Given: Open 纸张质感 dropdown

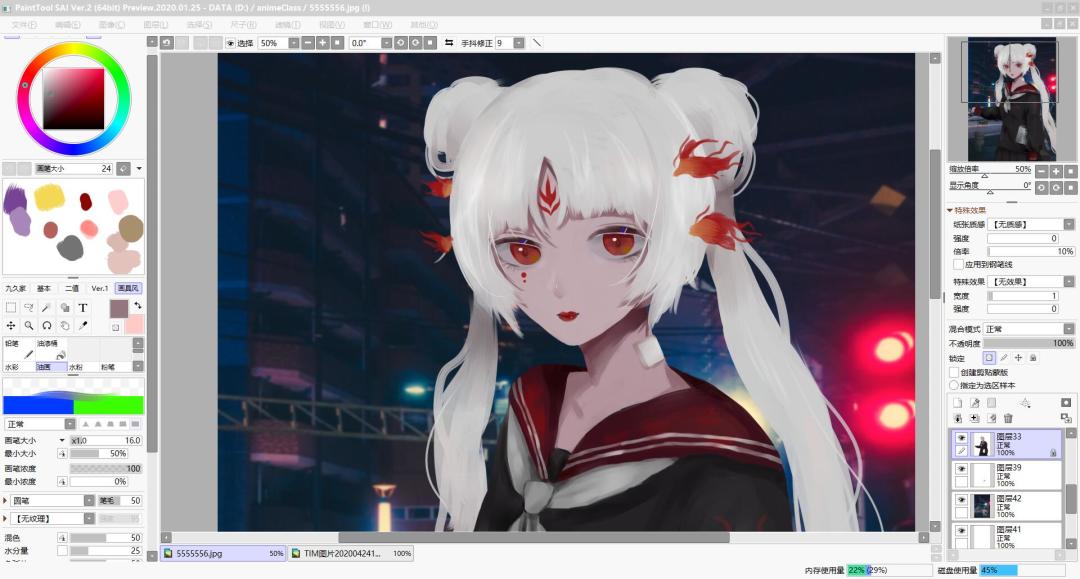Looking at the screenshot, I should [x=1069, y=224].
